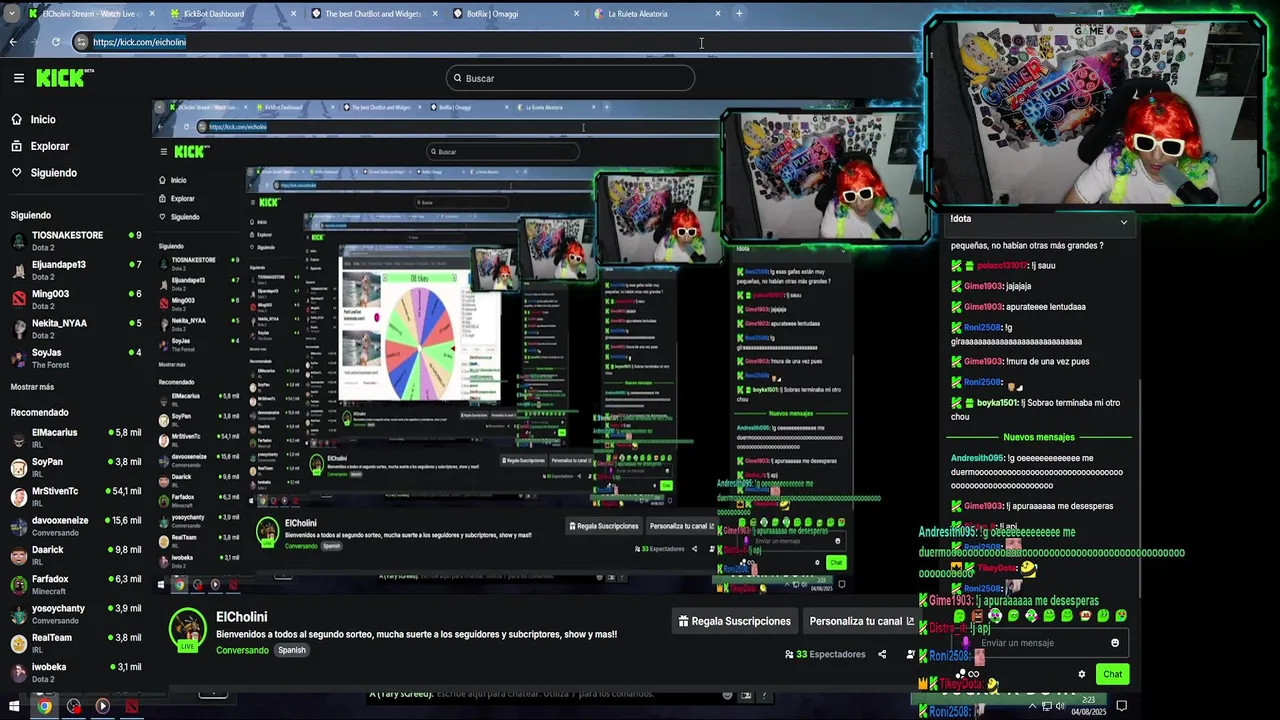
Task: Open chat settings gear
Action: coord(1081,674)
